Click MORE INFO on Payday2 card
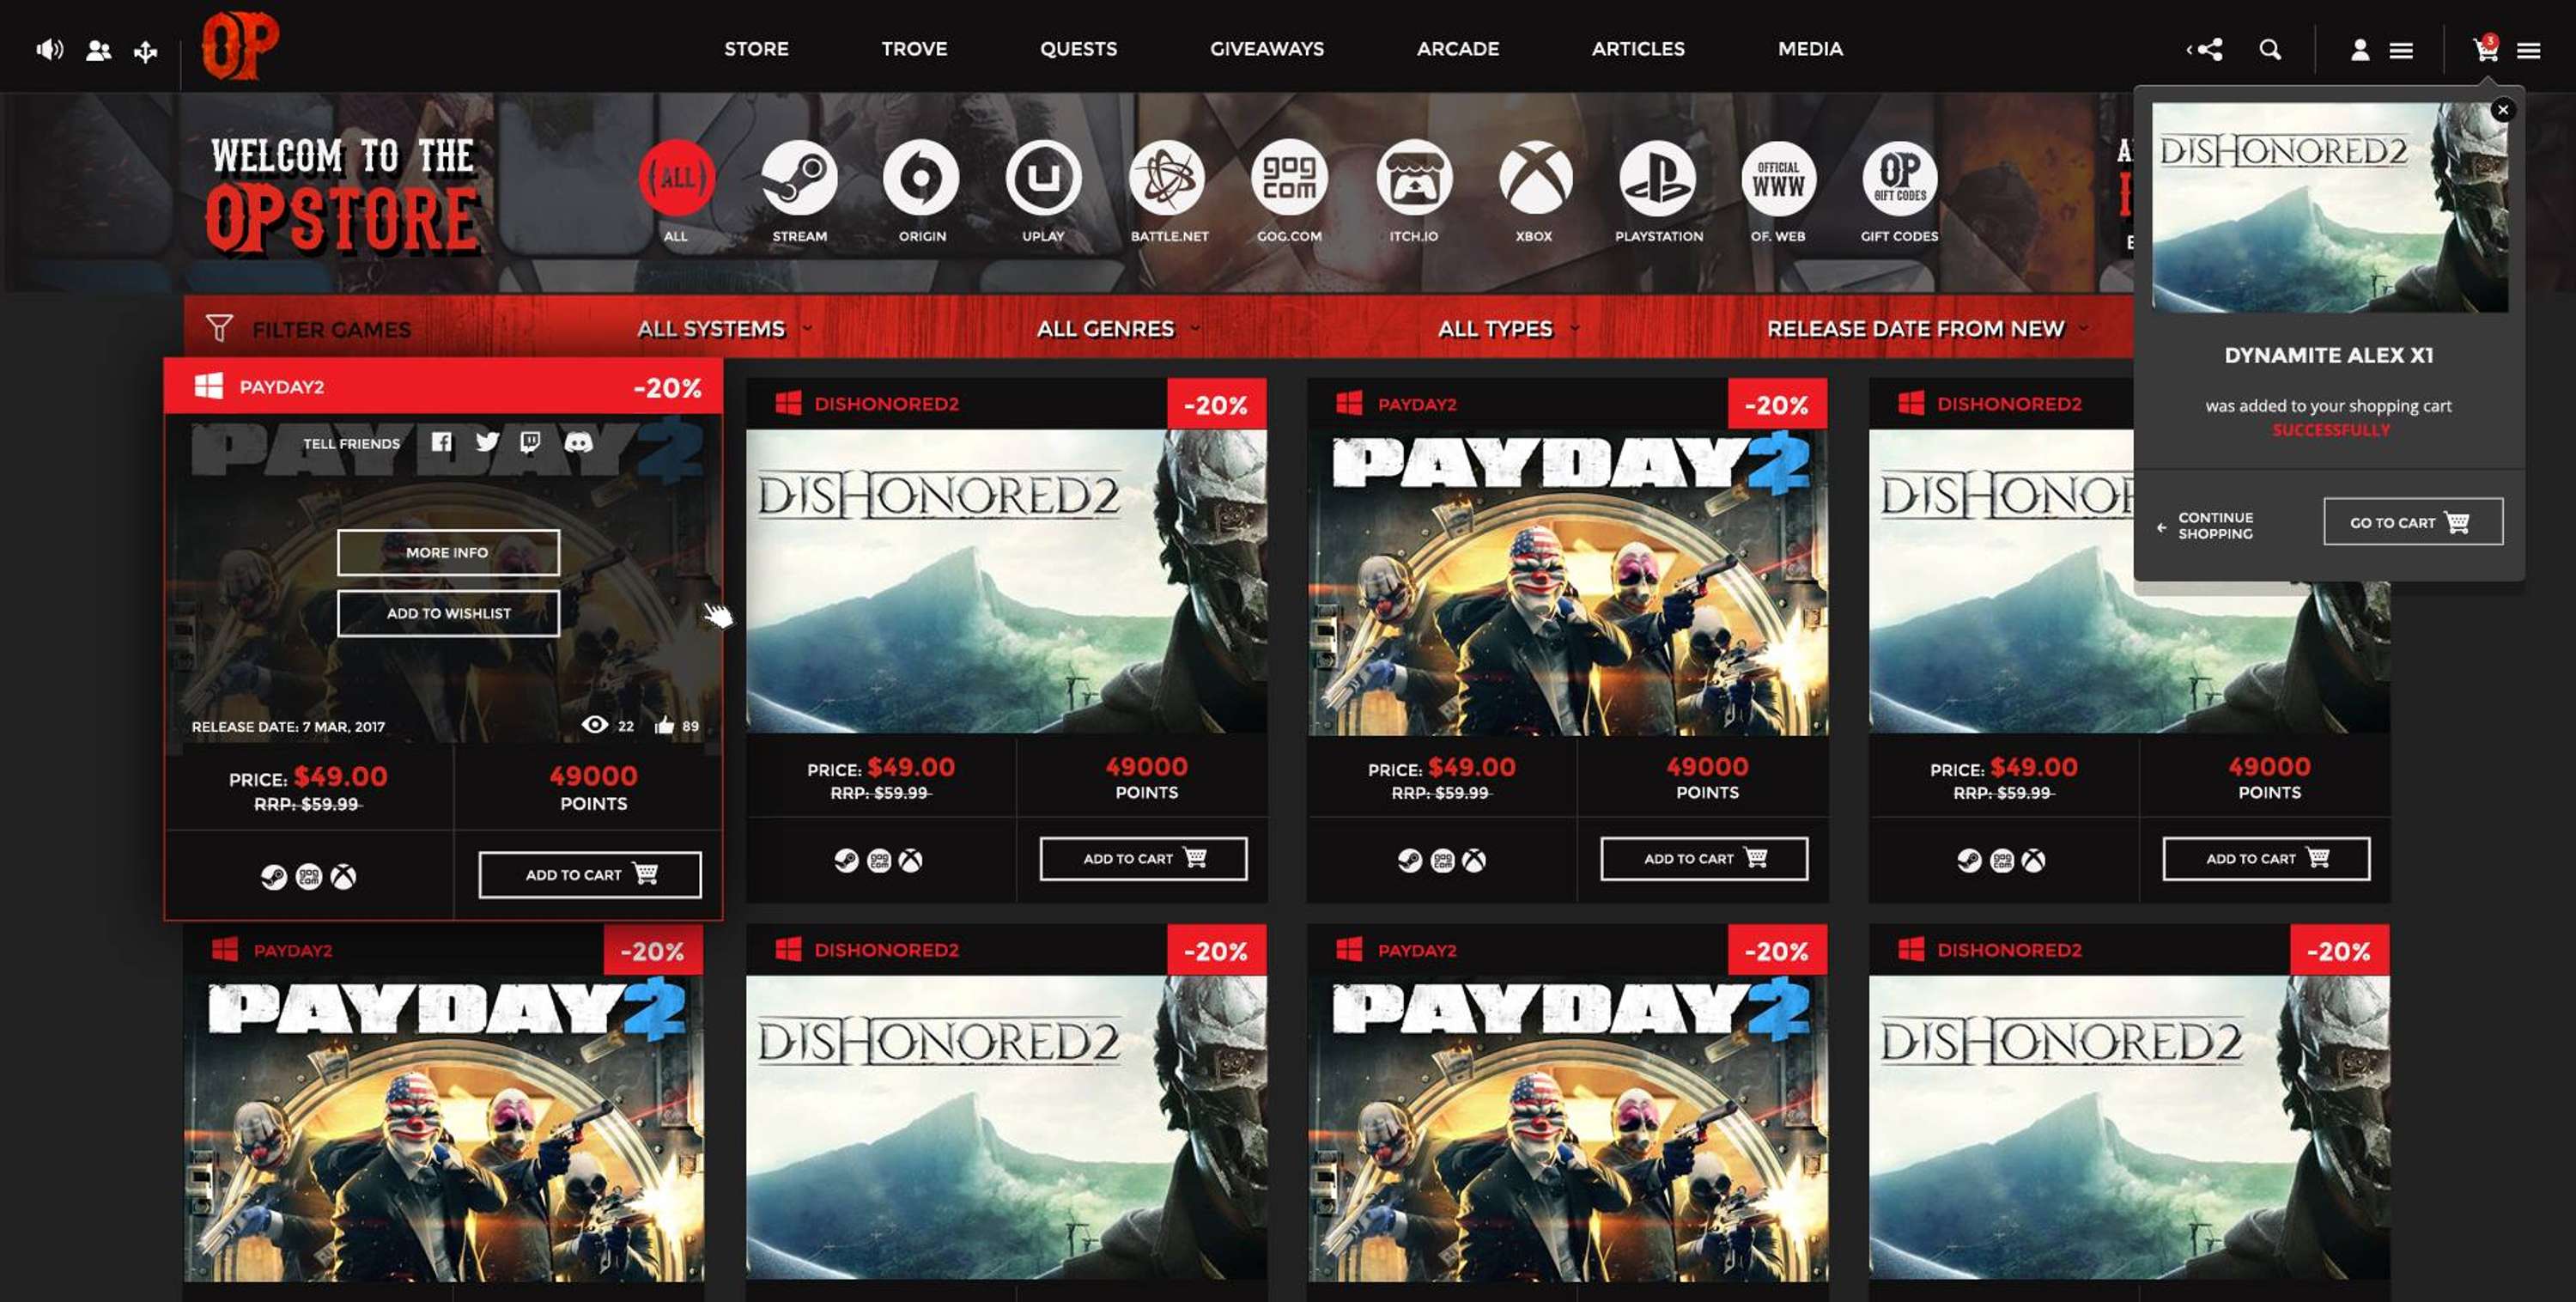 pyautogui.click(x=448, y=552)
